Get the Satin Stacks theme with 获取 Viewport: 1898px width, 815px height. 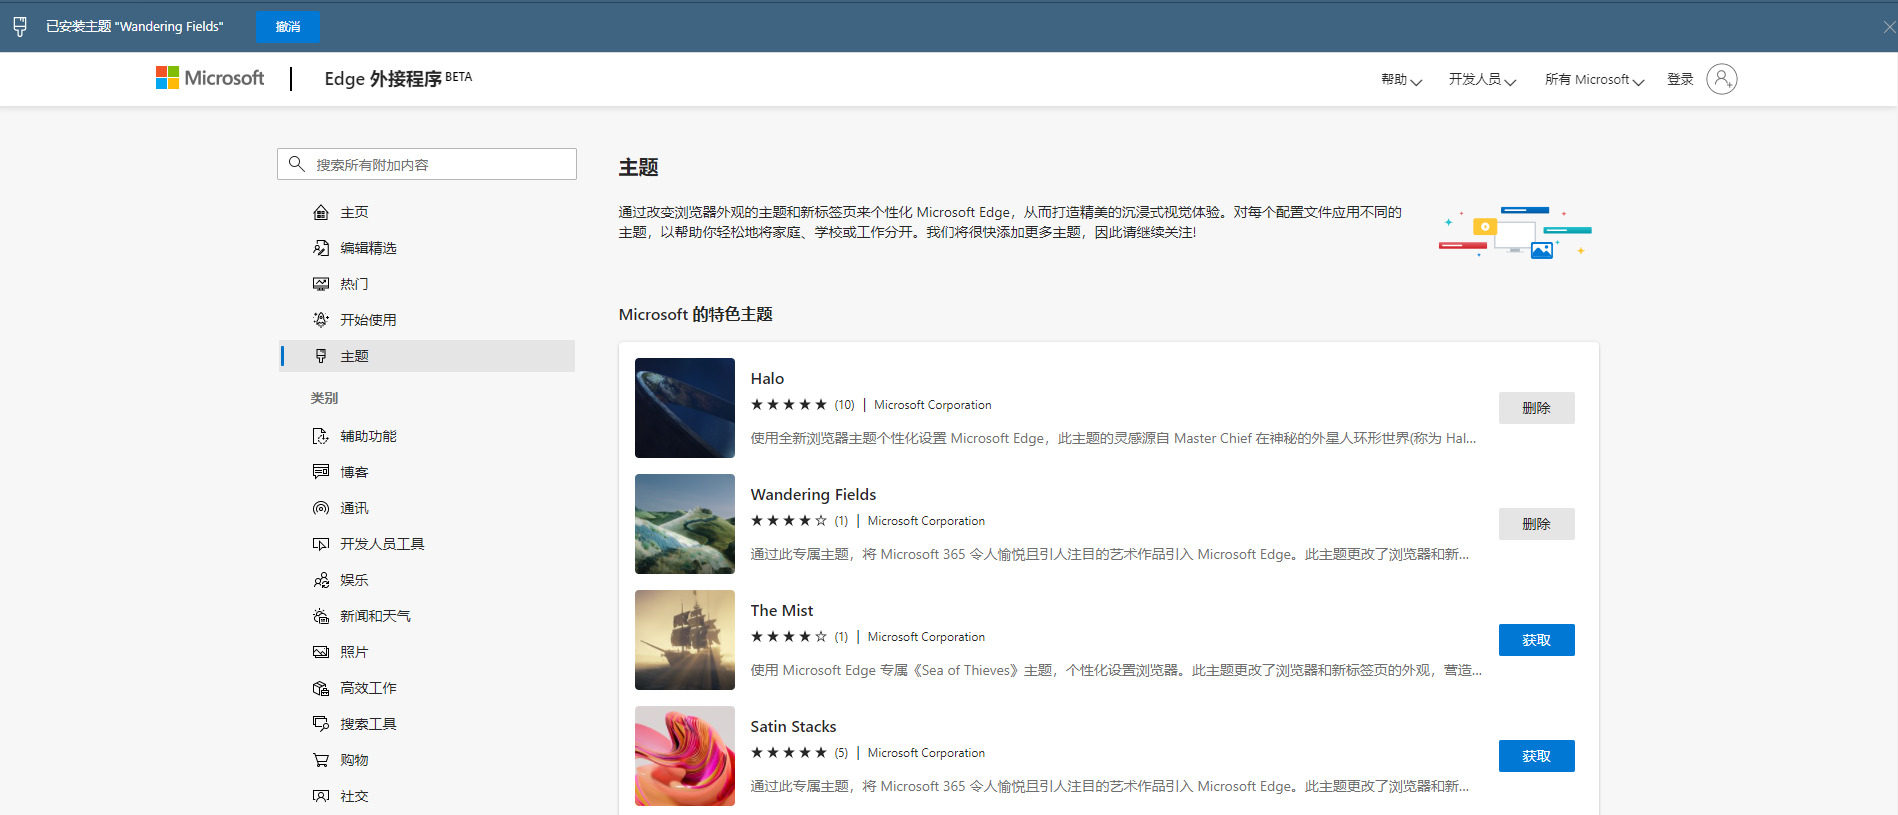tap(1536, 756)
